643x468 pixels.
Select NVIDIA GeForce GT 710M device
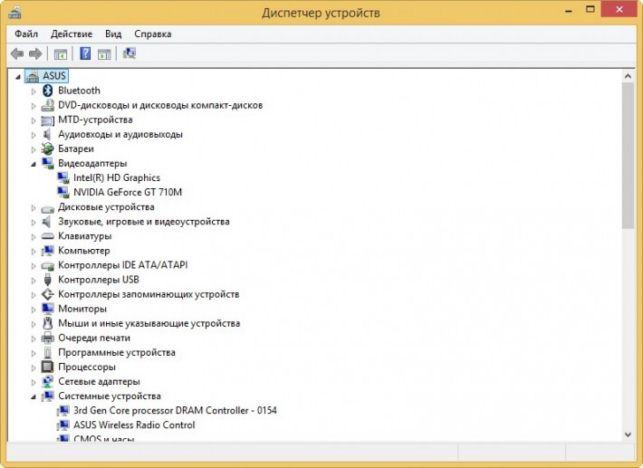coord(128,192)
